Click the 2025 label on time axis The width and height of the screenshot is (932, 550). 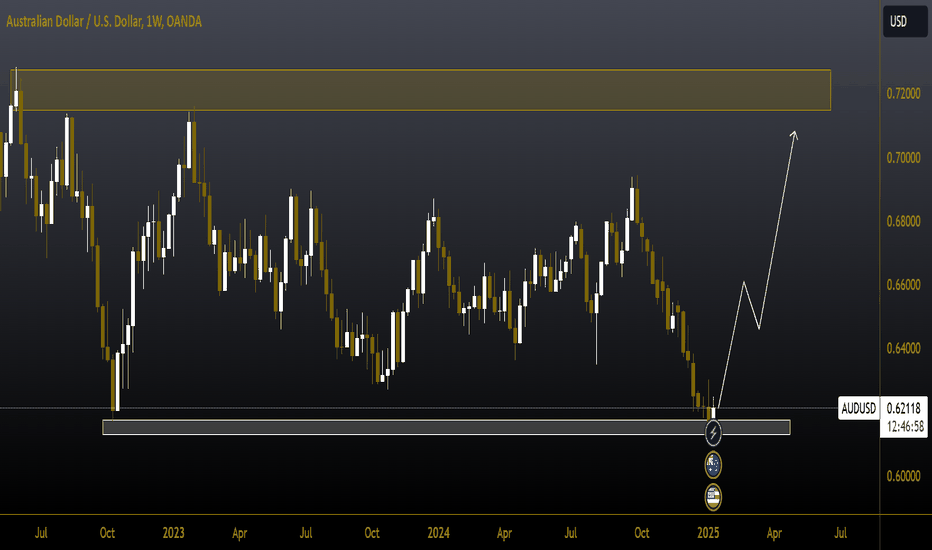click(x=708, y=533)
